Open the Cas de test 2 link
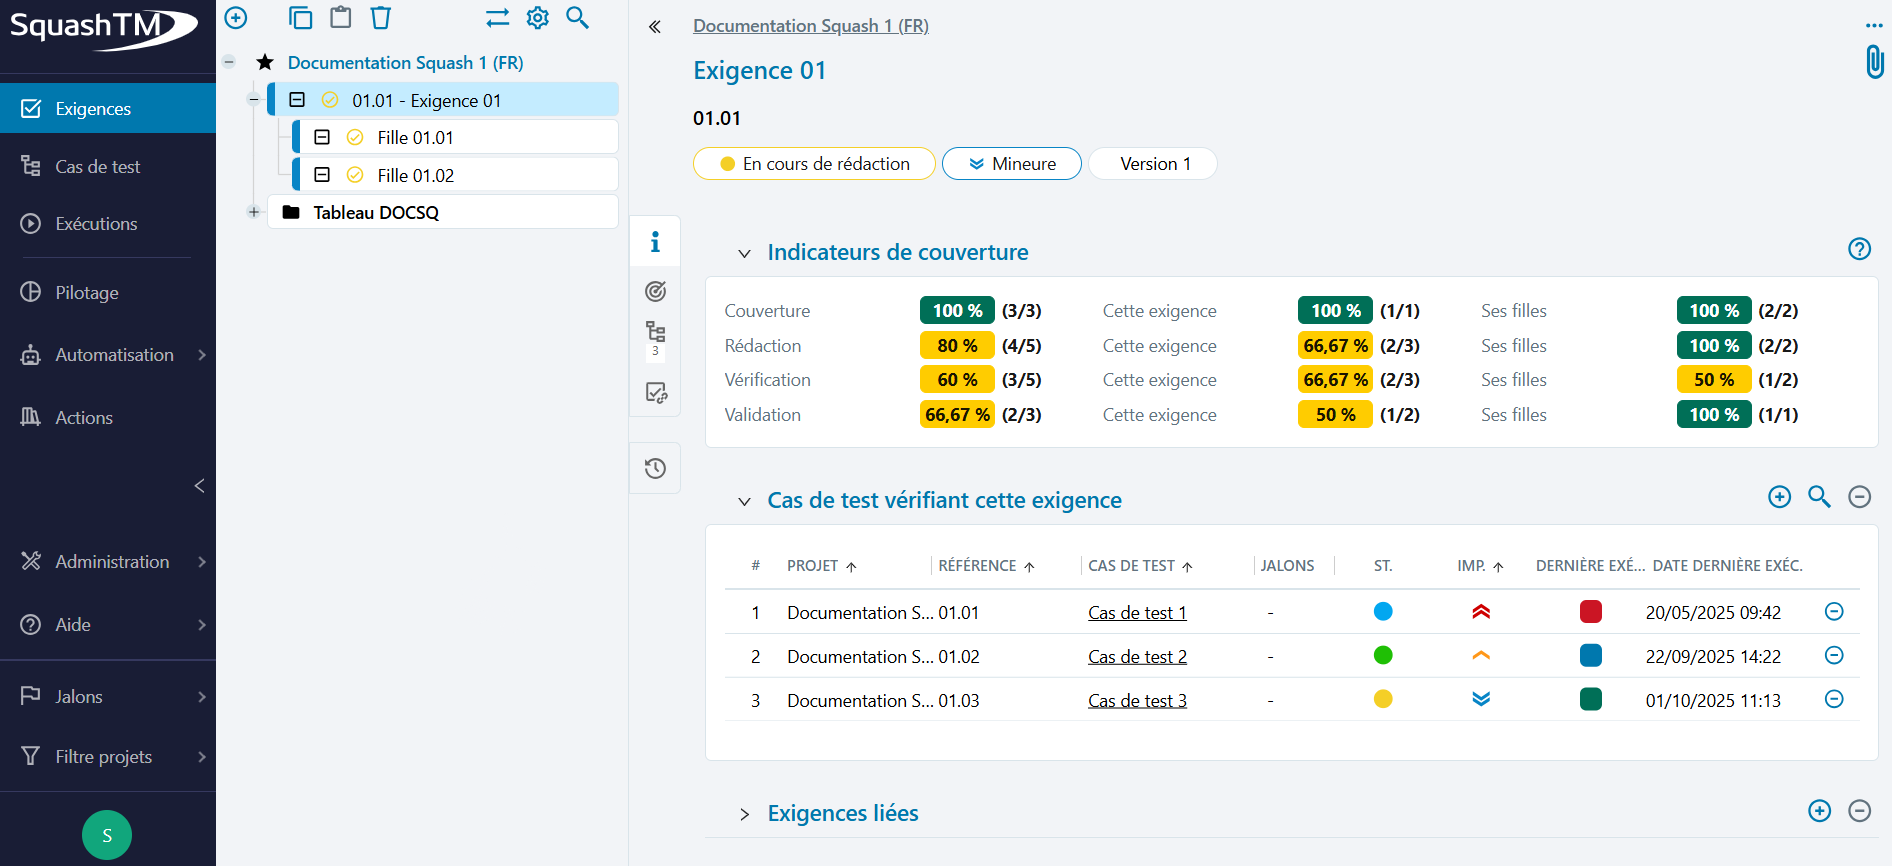 click(1137, 657)
